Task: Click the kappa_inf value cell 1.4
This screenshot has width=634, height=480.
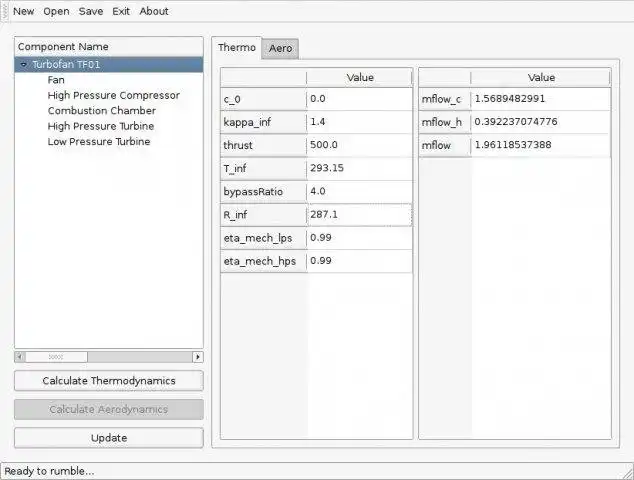Action: click(359, 122)
